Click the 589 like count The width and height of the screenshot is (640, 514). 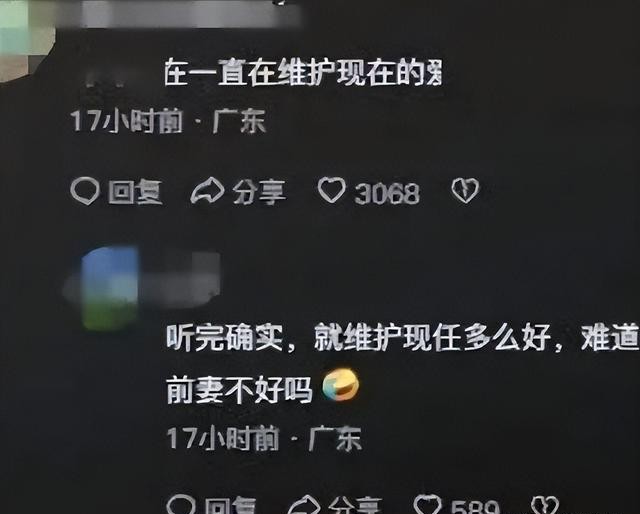[475, 507]
